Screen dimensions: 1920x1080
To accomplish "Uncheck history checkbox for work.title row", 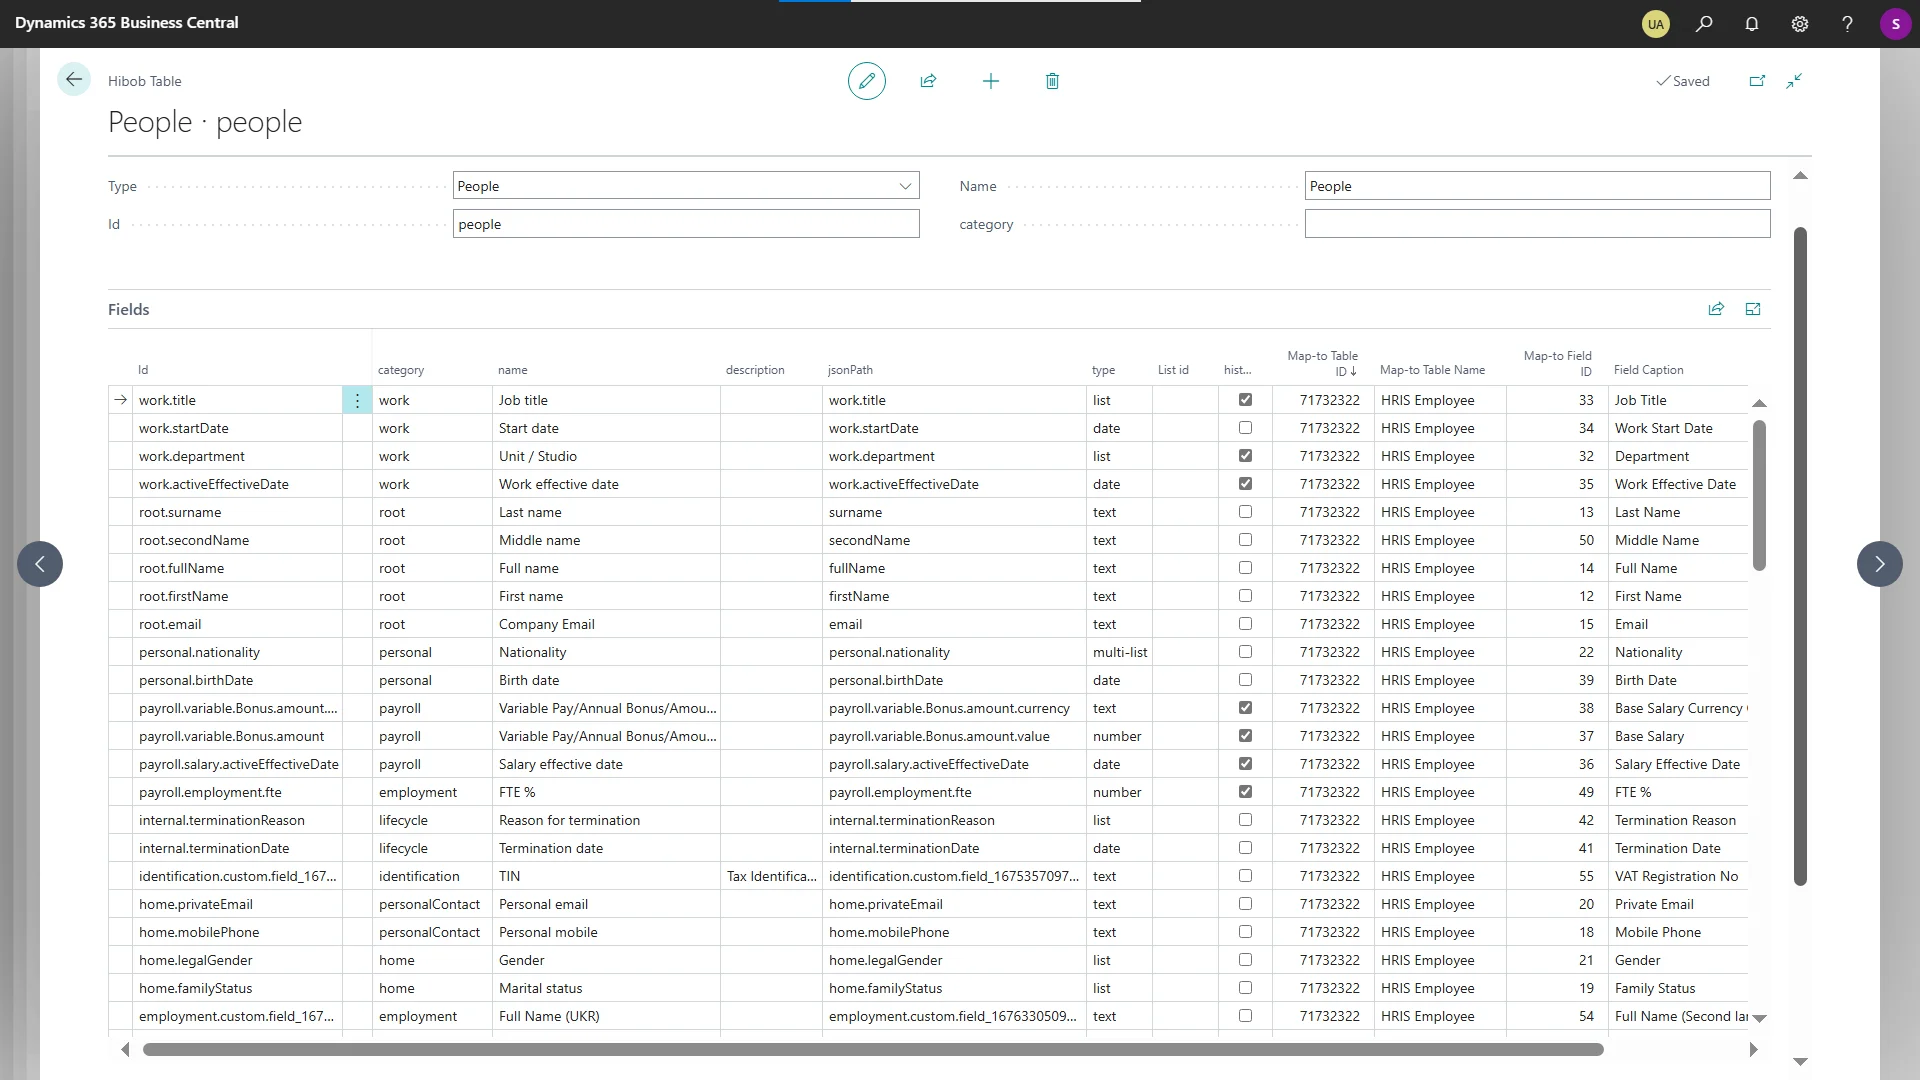I will tap(1245, 400).
